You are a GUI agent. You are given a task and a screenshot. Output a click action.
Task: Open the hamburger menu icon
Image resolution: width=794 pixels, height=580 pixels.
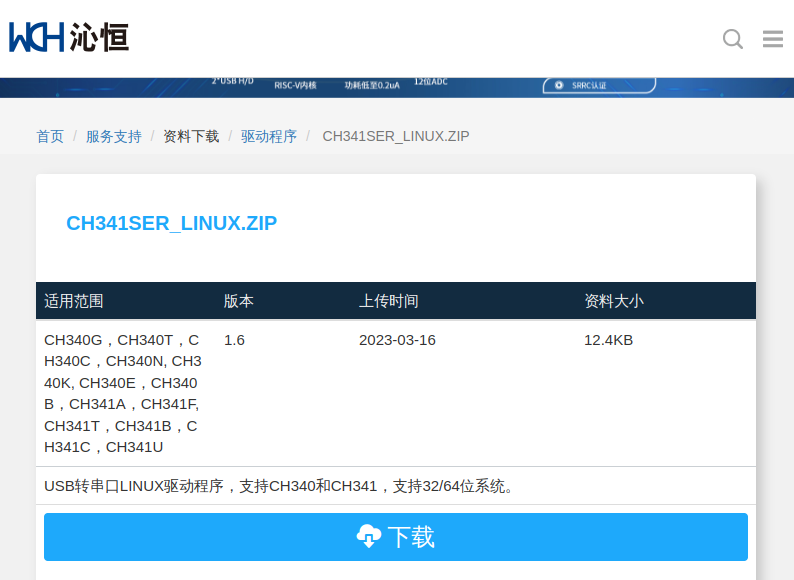tap(773, 39)
